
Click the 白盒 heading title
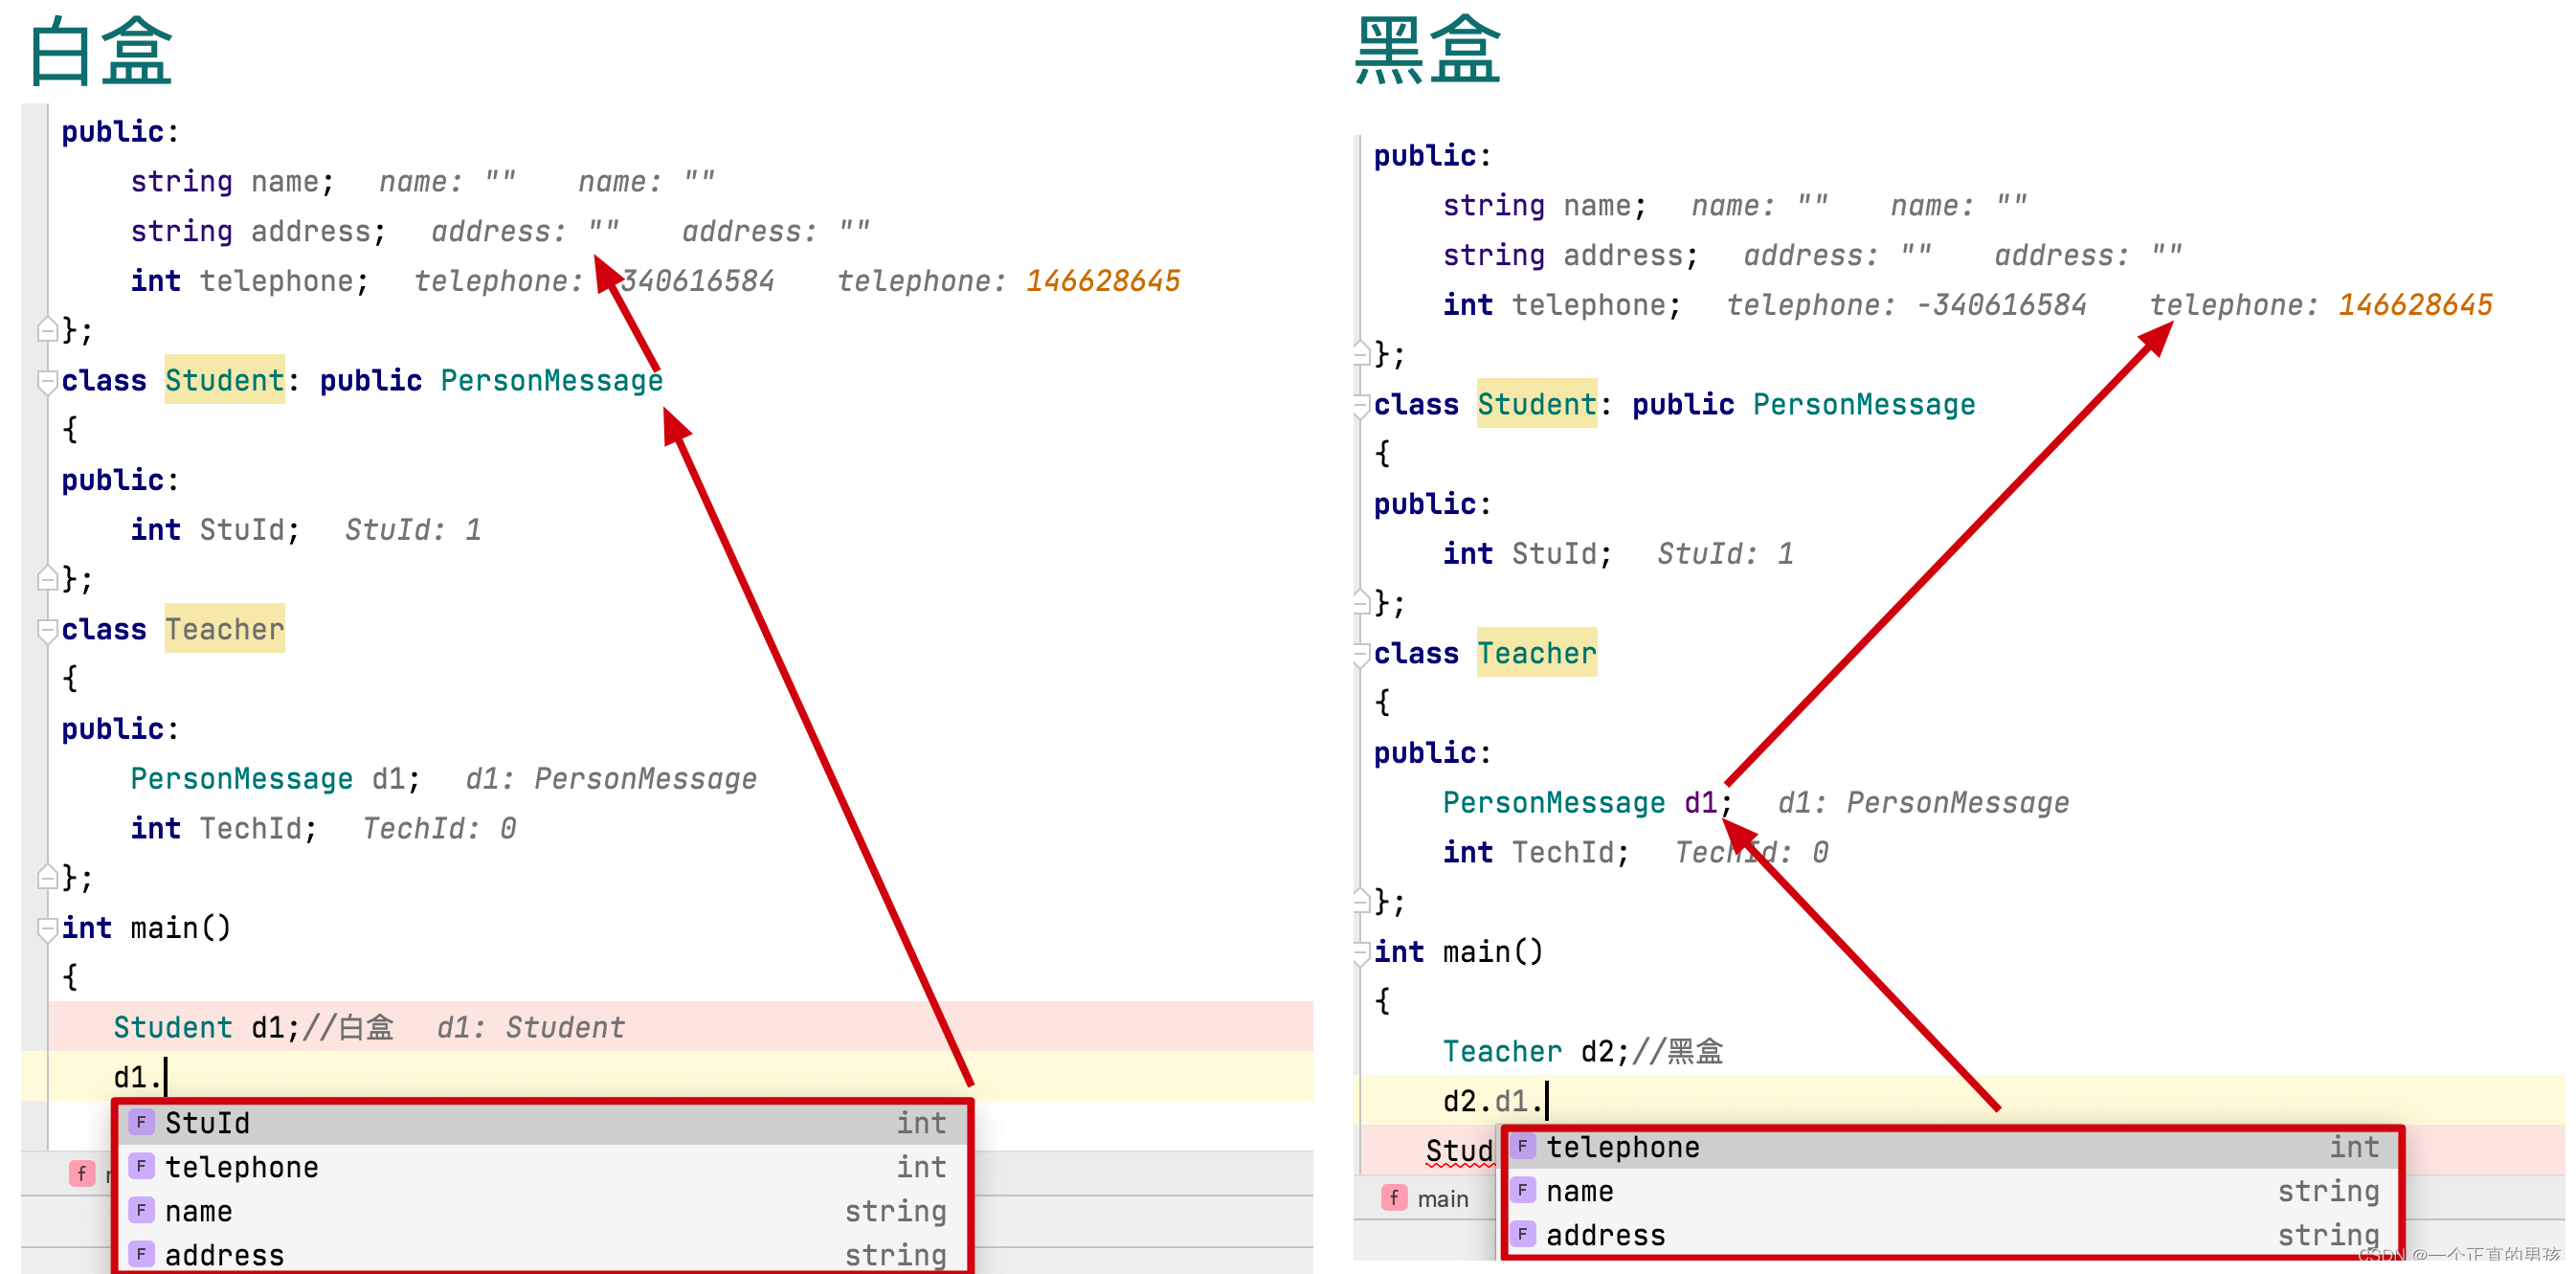point(101,51)
